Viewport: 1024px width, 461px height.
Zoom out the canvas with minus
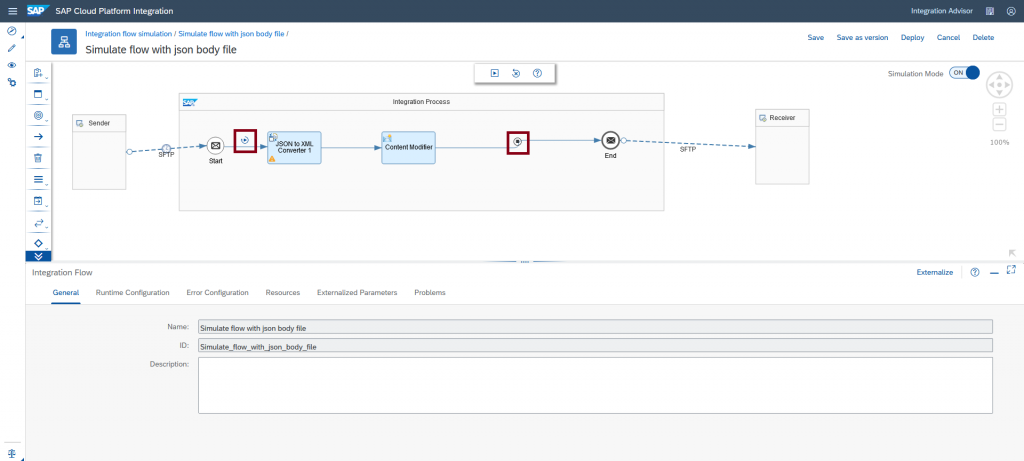999,125
